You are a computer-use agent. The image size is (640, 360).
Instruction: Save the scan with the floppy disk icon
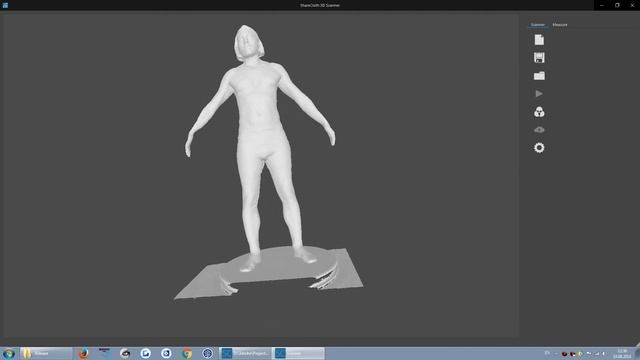tap(539, 58)
